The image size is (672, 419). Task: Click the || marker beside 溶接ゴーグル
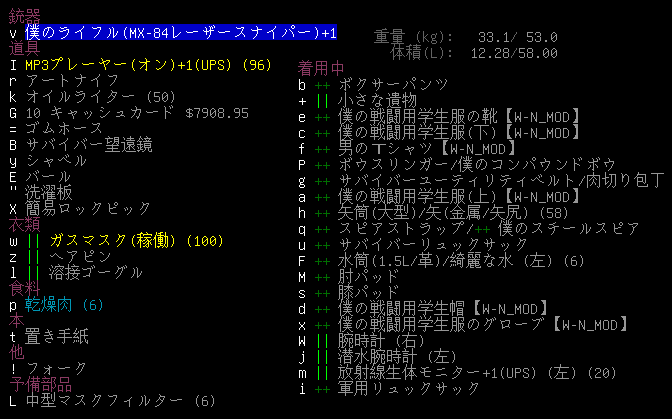point(33,273)
